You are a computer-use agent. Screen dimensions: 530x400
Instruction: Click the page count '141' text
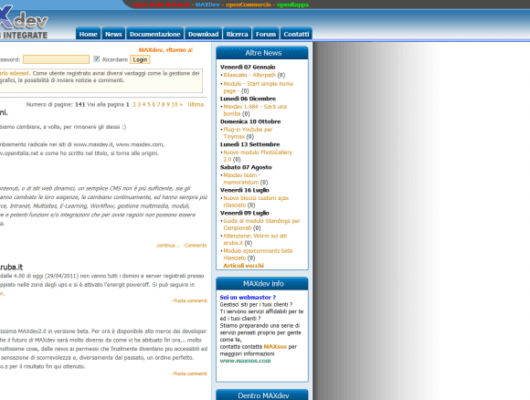tap(80, 104)
